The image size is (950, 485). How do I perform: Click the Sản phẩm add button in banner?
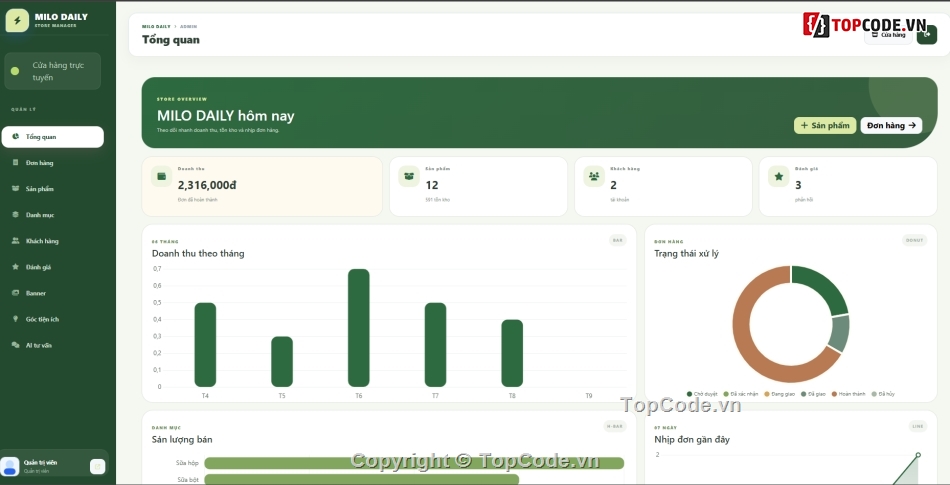[825, 125]
